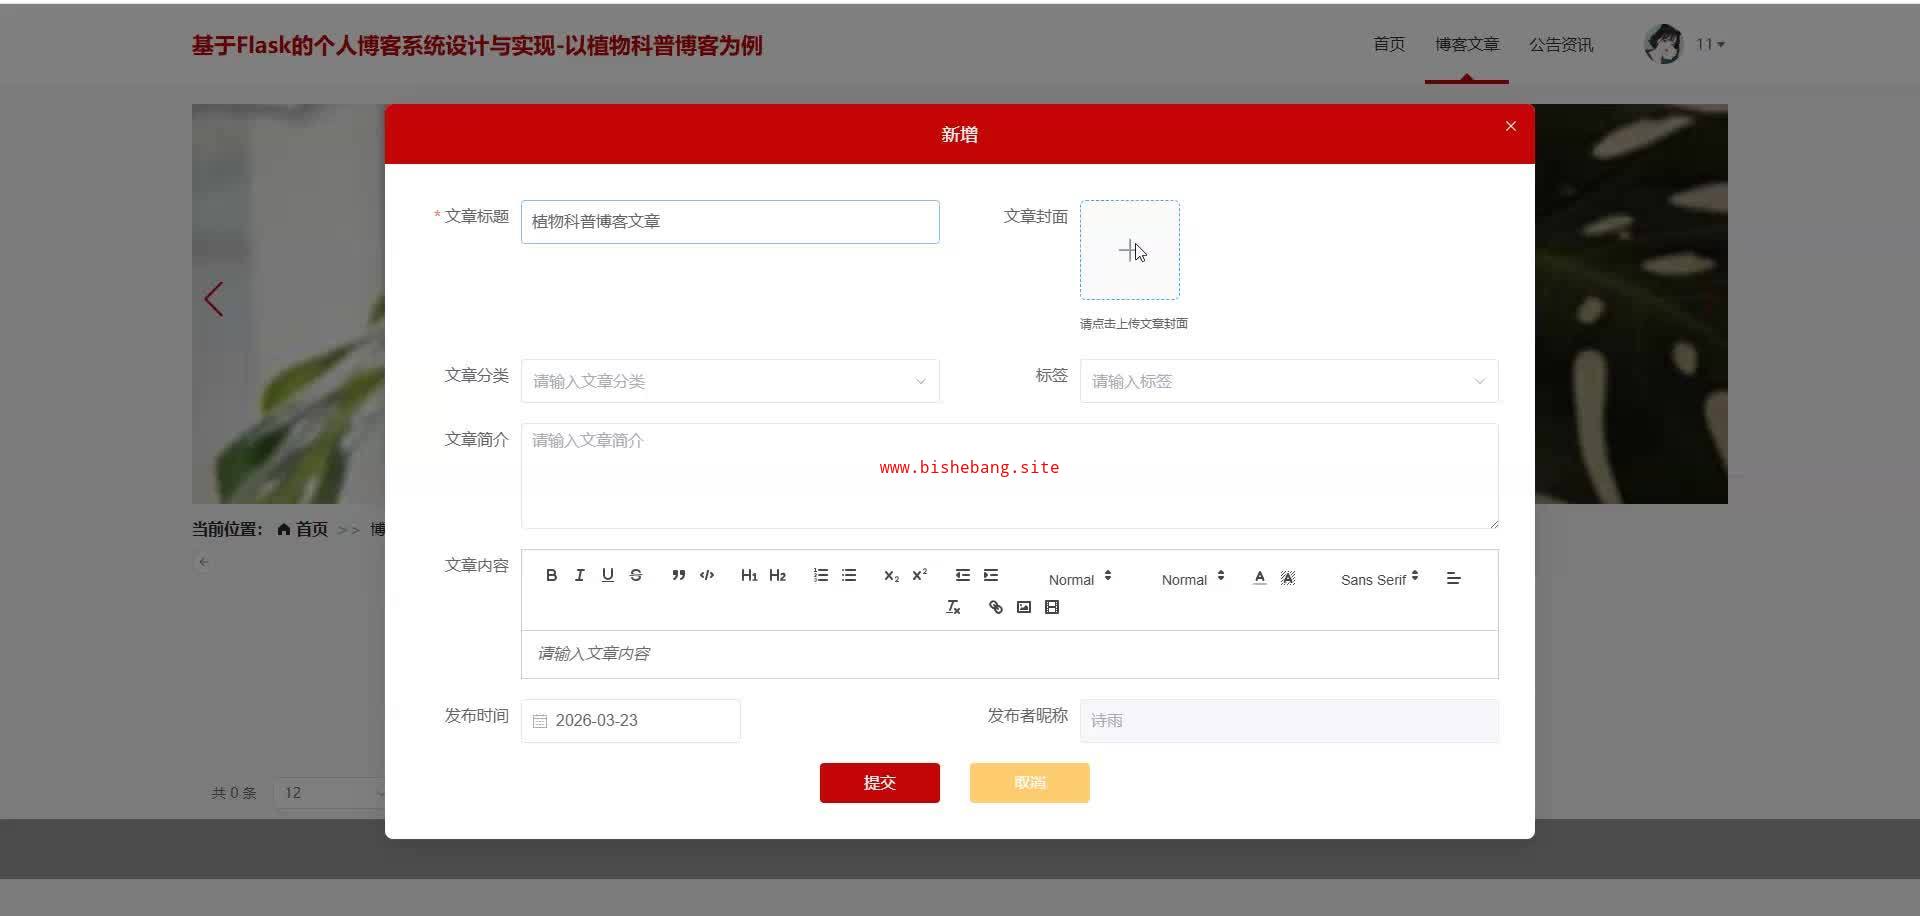Go to the 公告资讯 menu item

[1561, 44]
